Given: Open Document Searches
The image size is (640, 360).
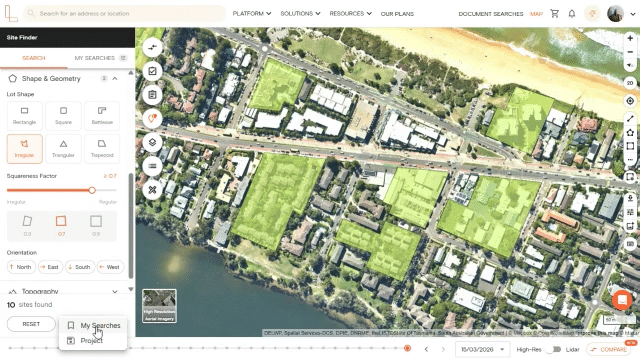Looking at the screenshot, I should pyautogui.click(x=491, y=14).
